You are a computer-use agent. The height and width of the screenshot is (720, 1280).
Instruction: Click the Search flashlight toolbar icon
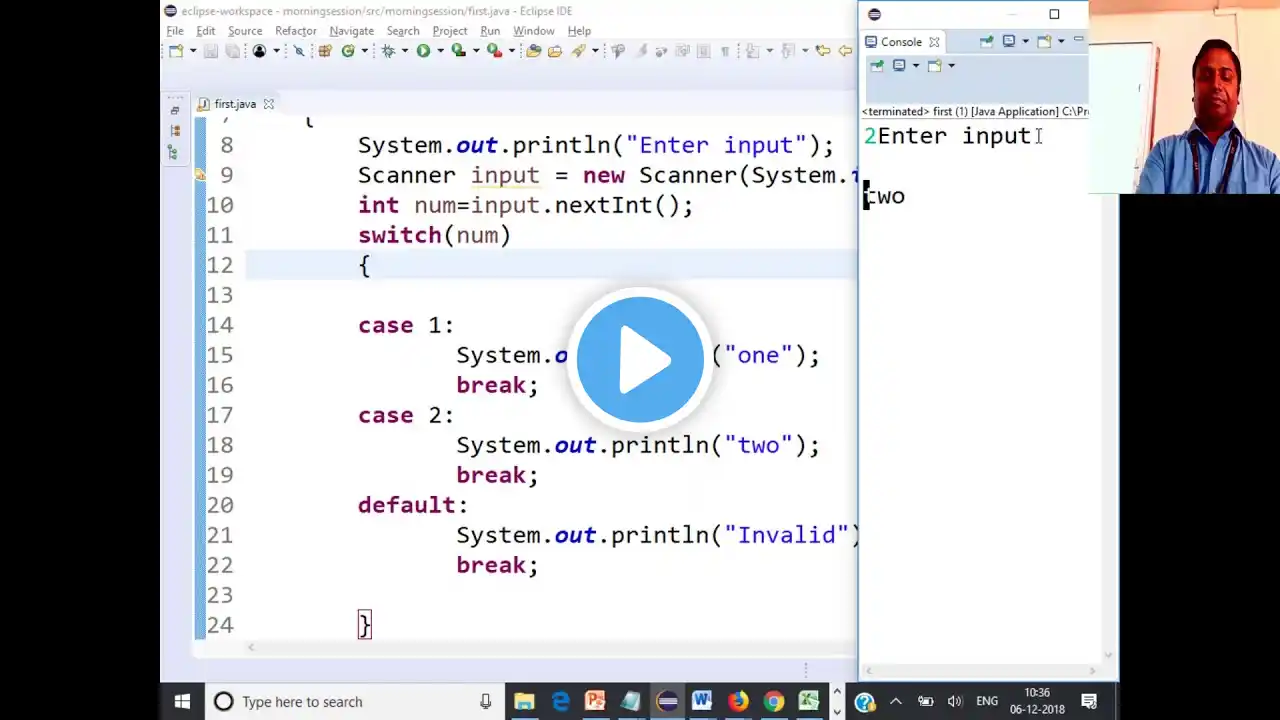[578, 51]
